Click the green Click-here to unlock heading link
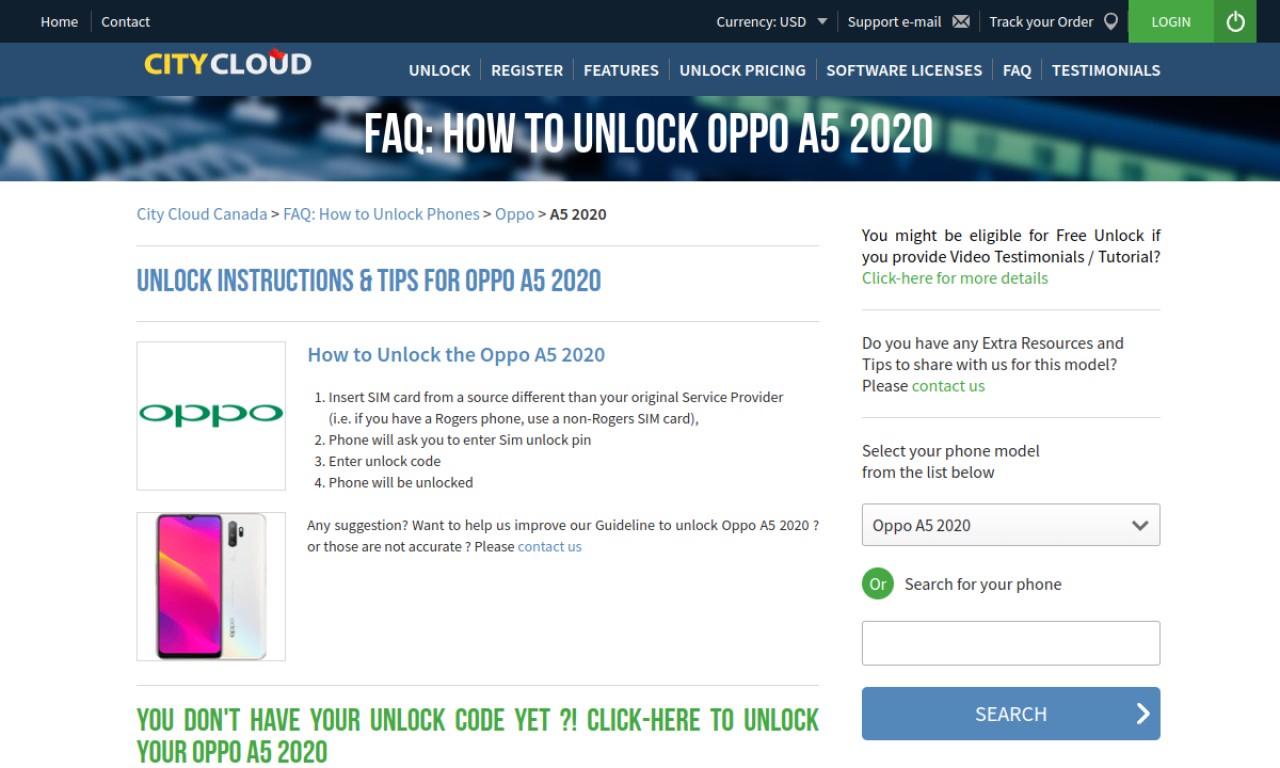The height and width of the screenshot is (768, 1280). click(x=478, y=735)
